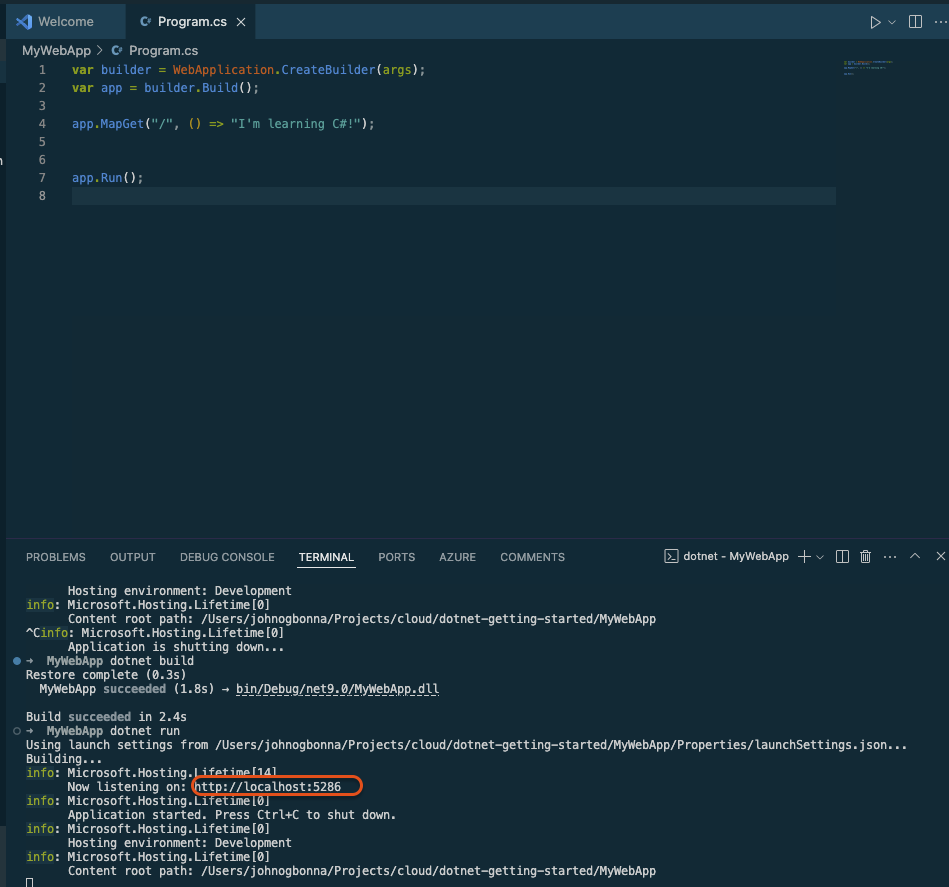Viewport: 949px width, 887px height.
Task: Click the blue command marker beside dotnet build
Action: click(17, 661)
